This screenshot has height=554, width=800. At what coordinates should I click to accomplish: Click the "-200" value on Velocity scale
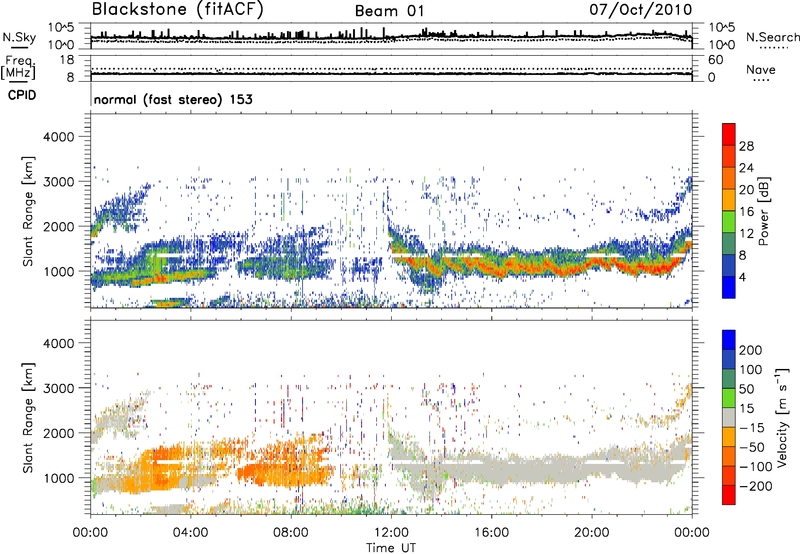[756, 486]
